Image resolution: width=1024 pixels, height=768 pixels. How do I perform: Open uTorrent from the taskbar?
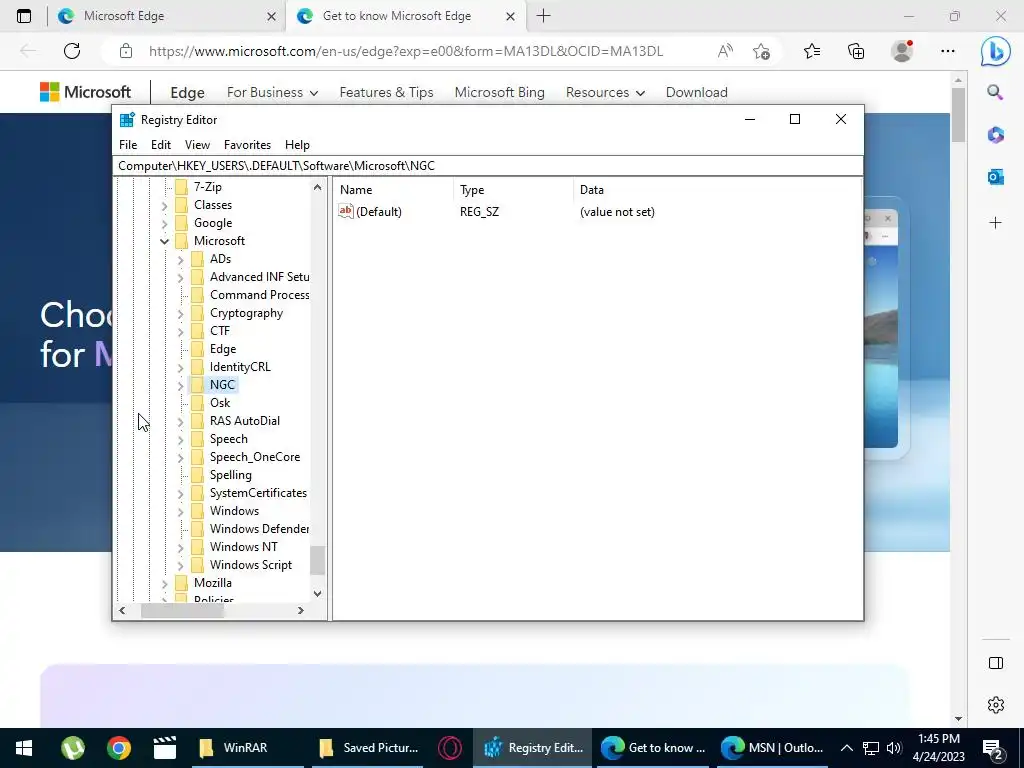(x=72, y=748)
